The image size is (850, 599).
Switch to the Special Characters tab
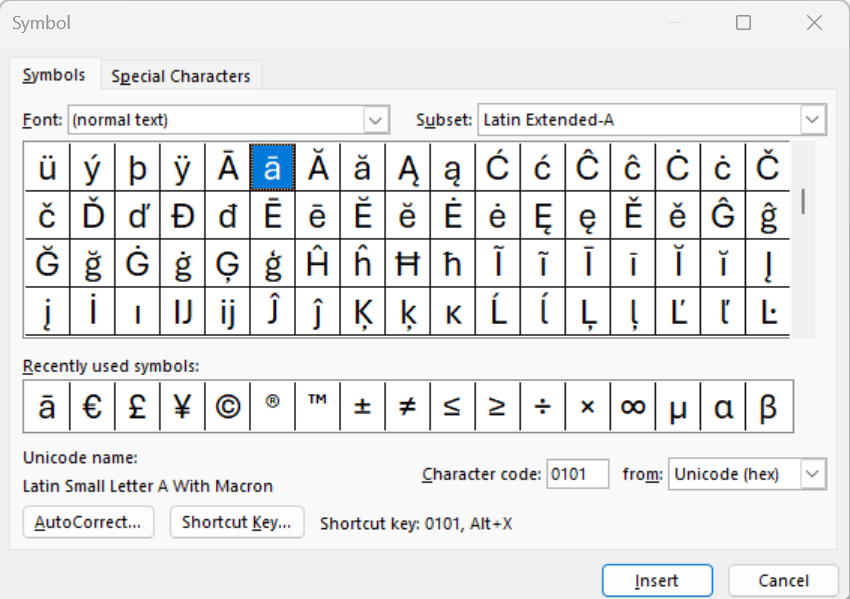181,76
